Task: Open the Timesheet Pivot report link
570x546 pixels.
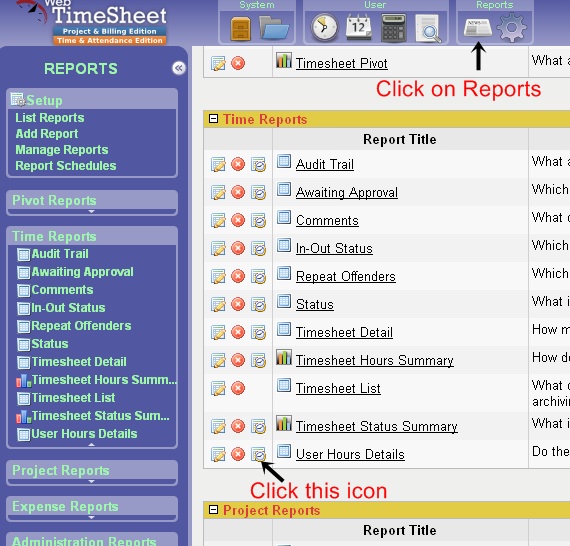Action: 341,63
